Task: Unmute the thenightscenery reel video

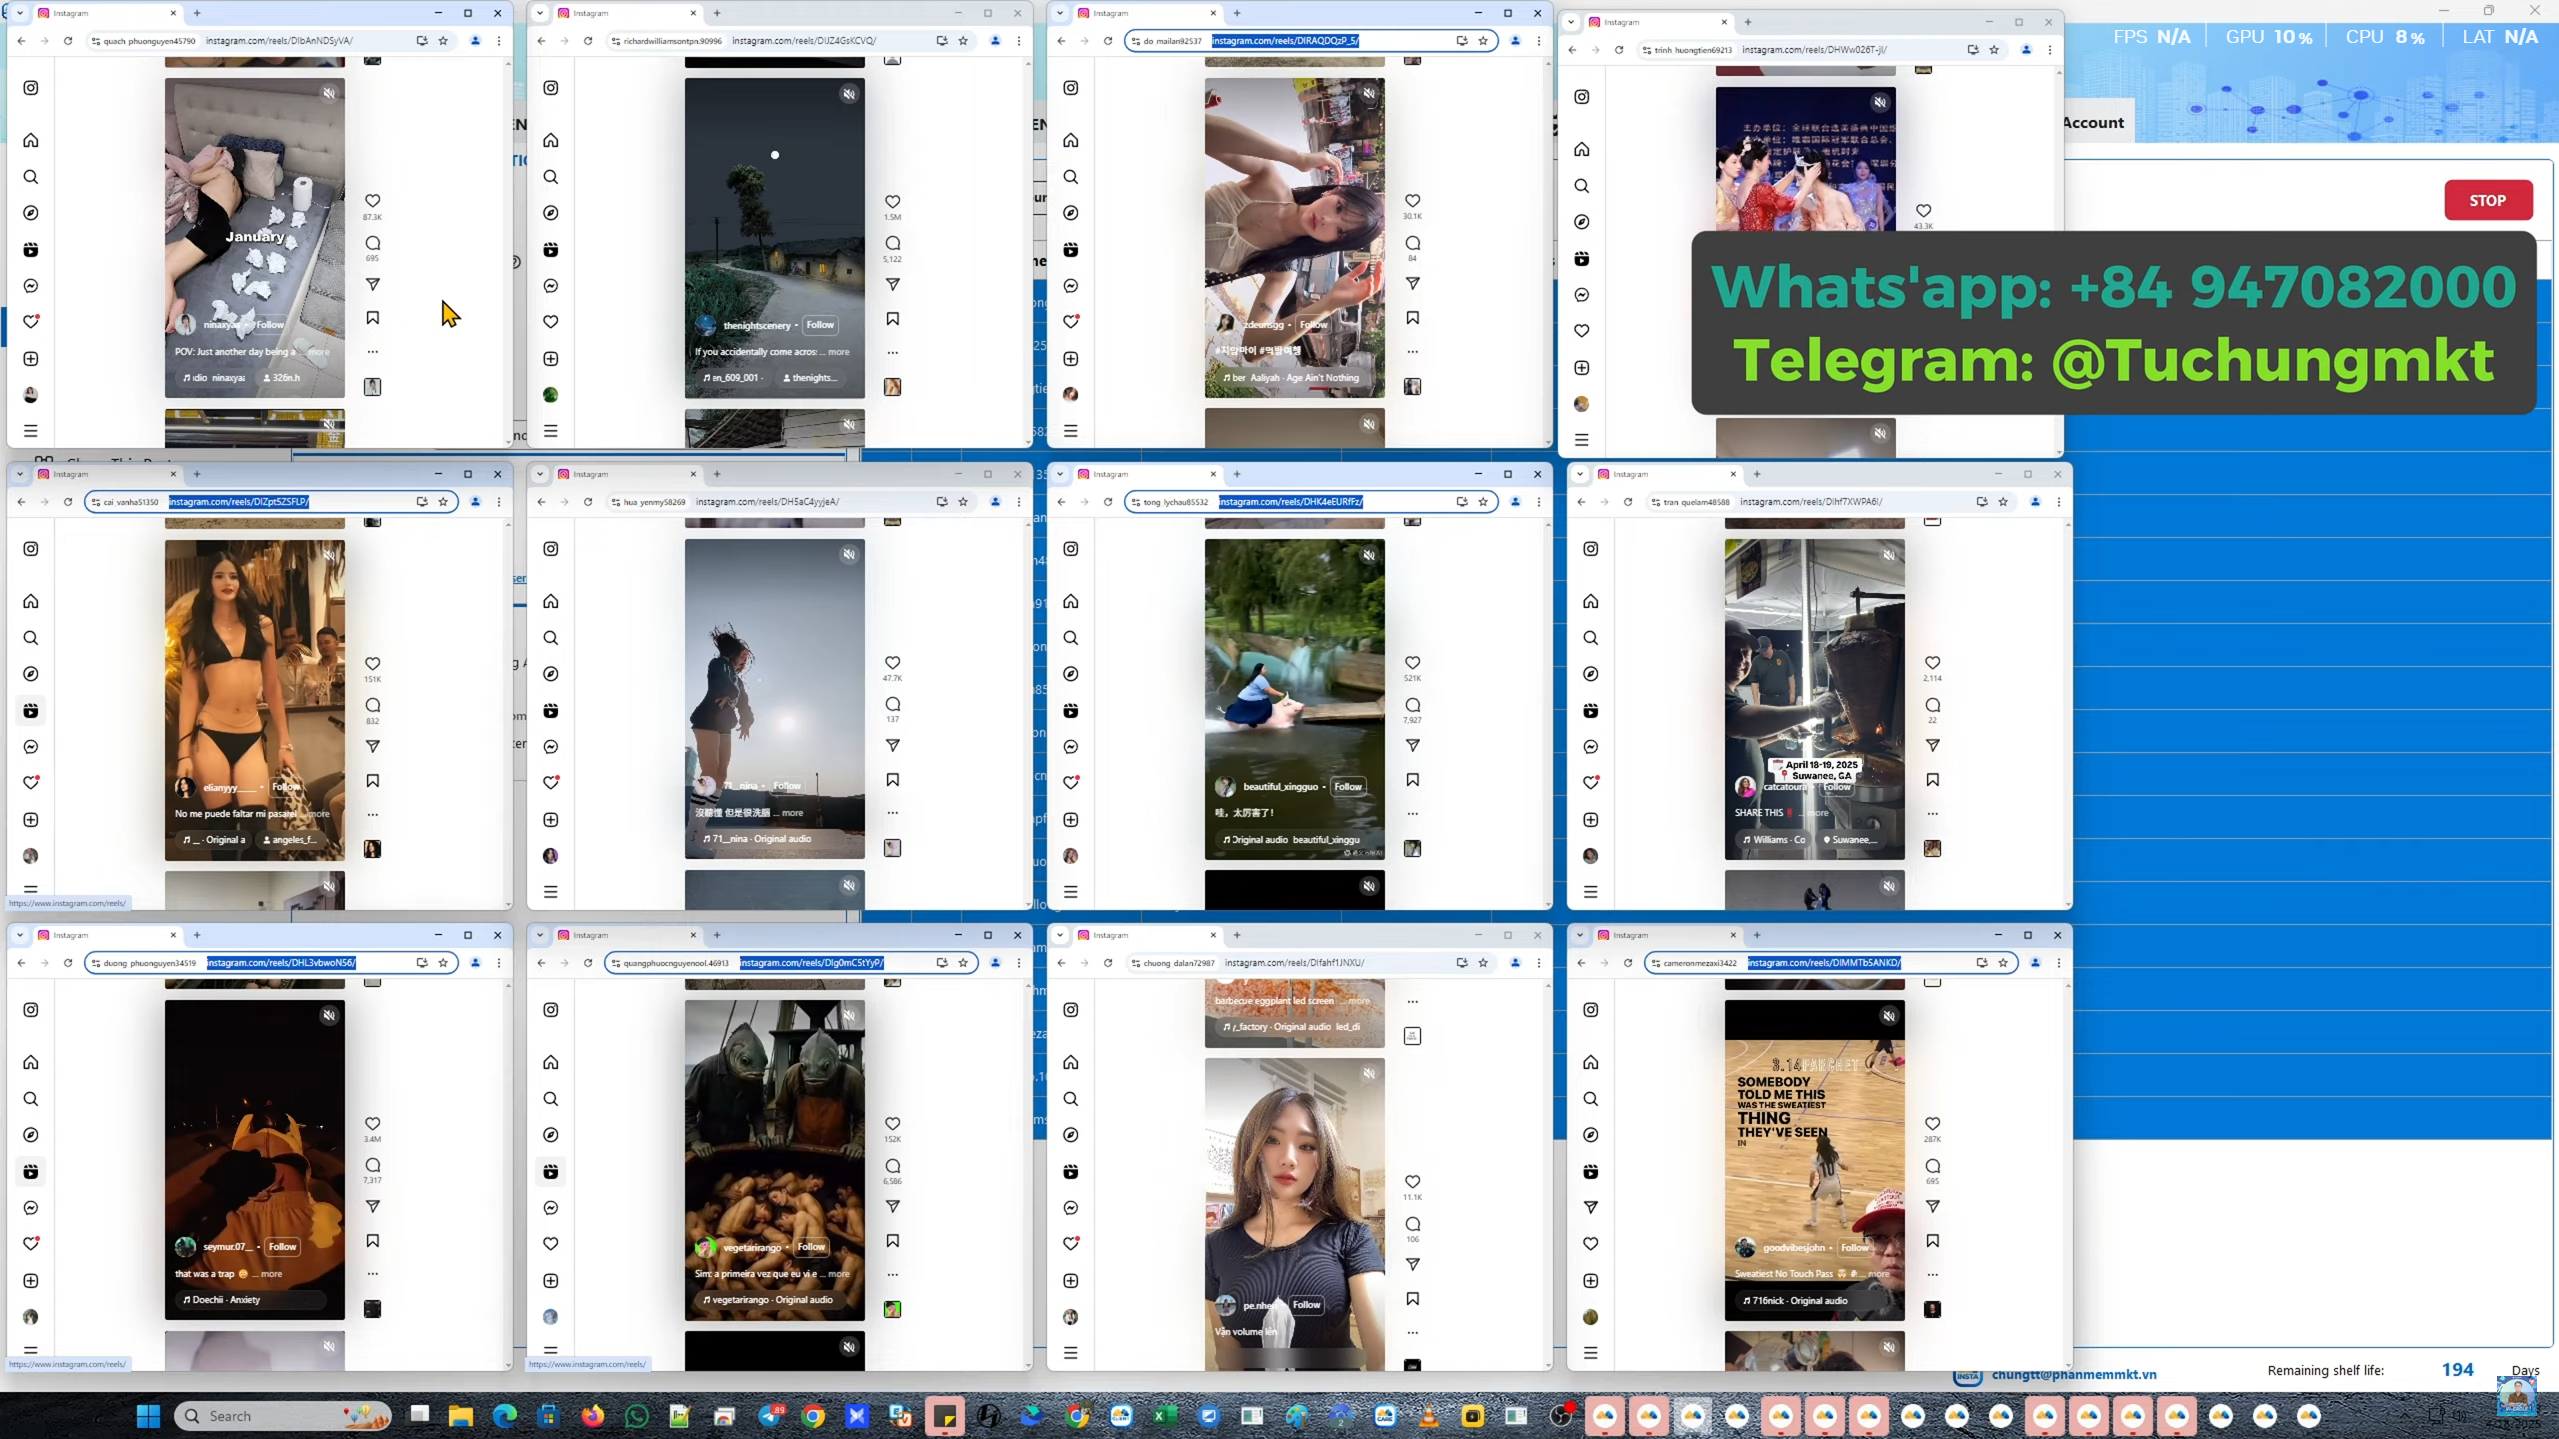Action: pos(849,94)
